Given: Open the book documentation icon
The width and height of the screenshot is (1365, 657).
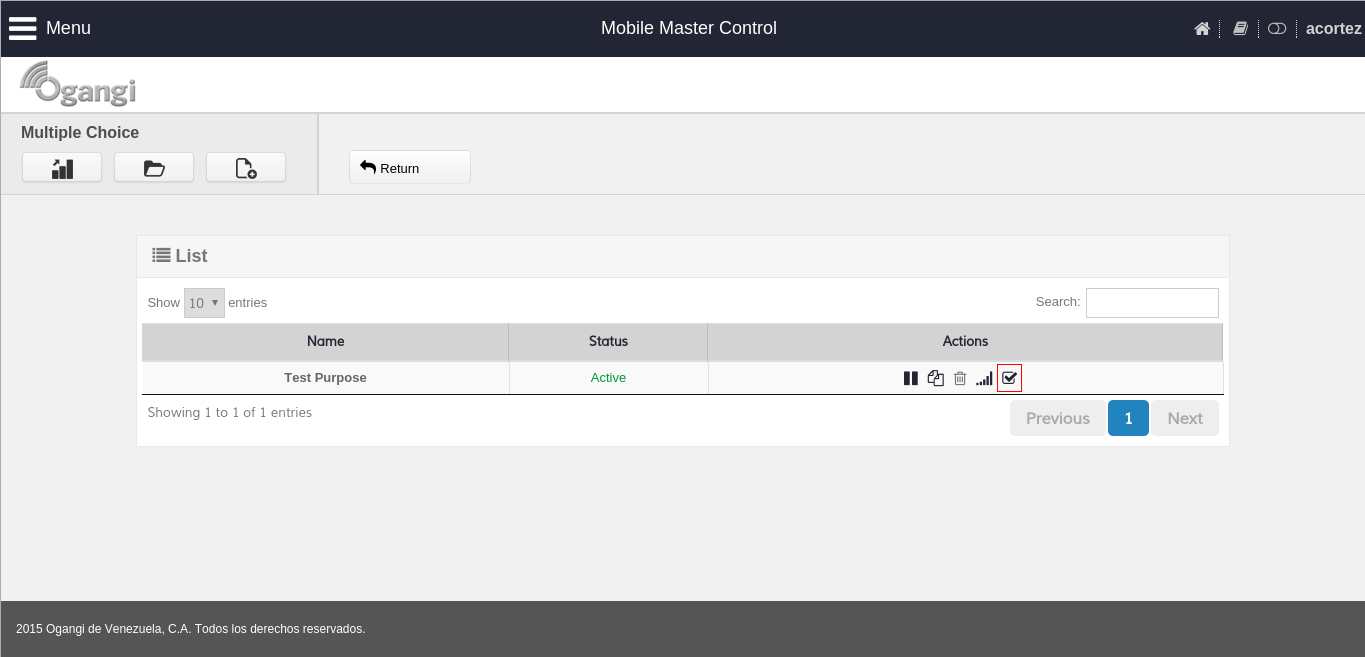Looking at the screenshot, I should point(1240,29).
